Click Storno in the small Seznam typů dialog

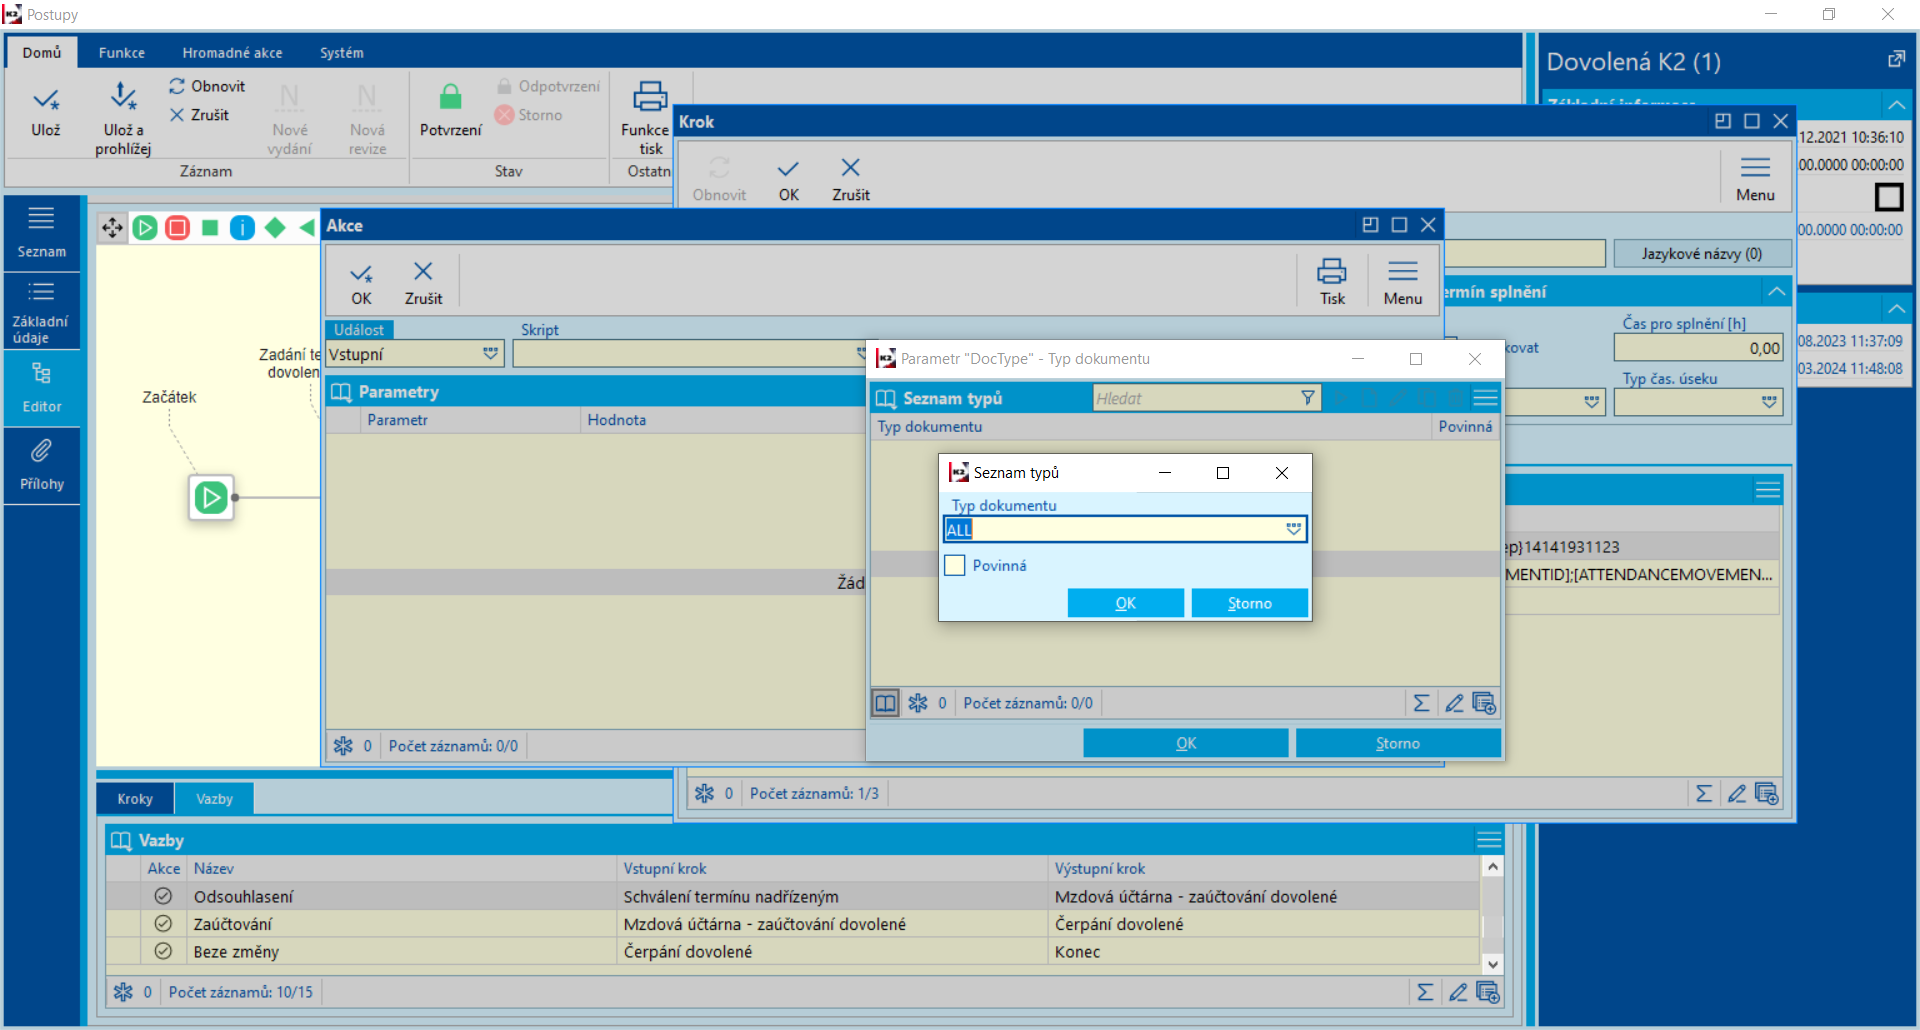pos(1250,603)
